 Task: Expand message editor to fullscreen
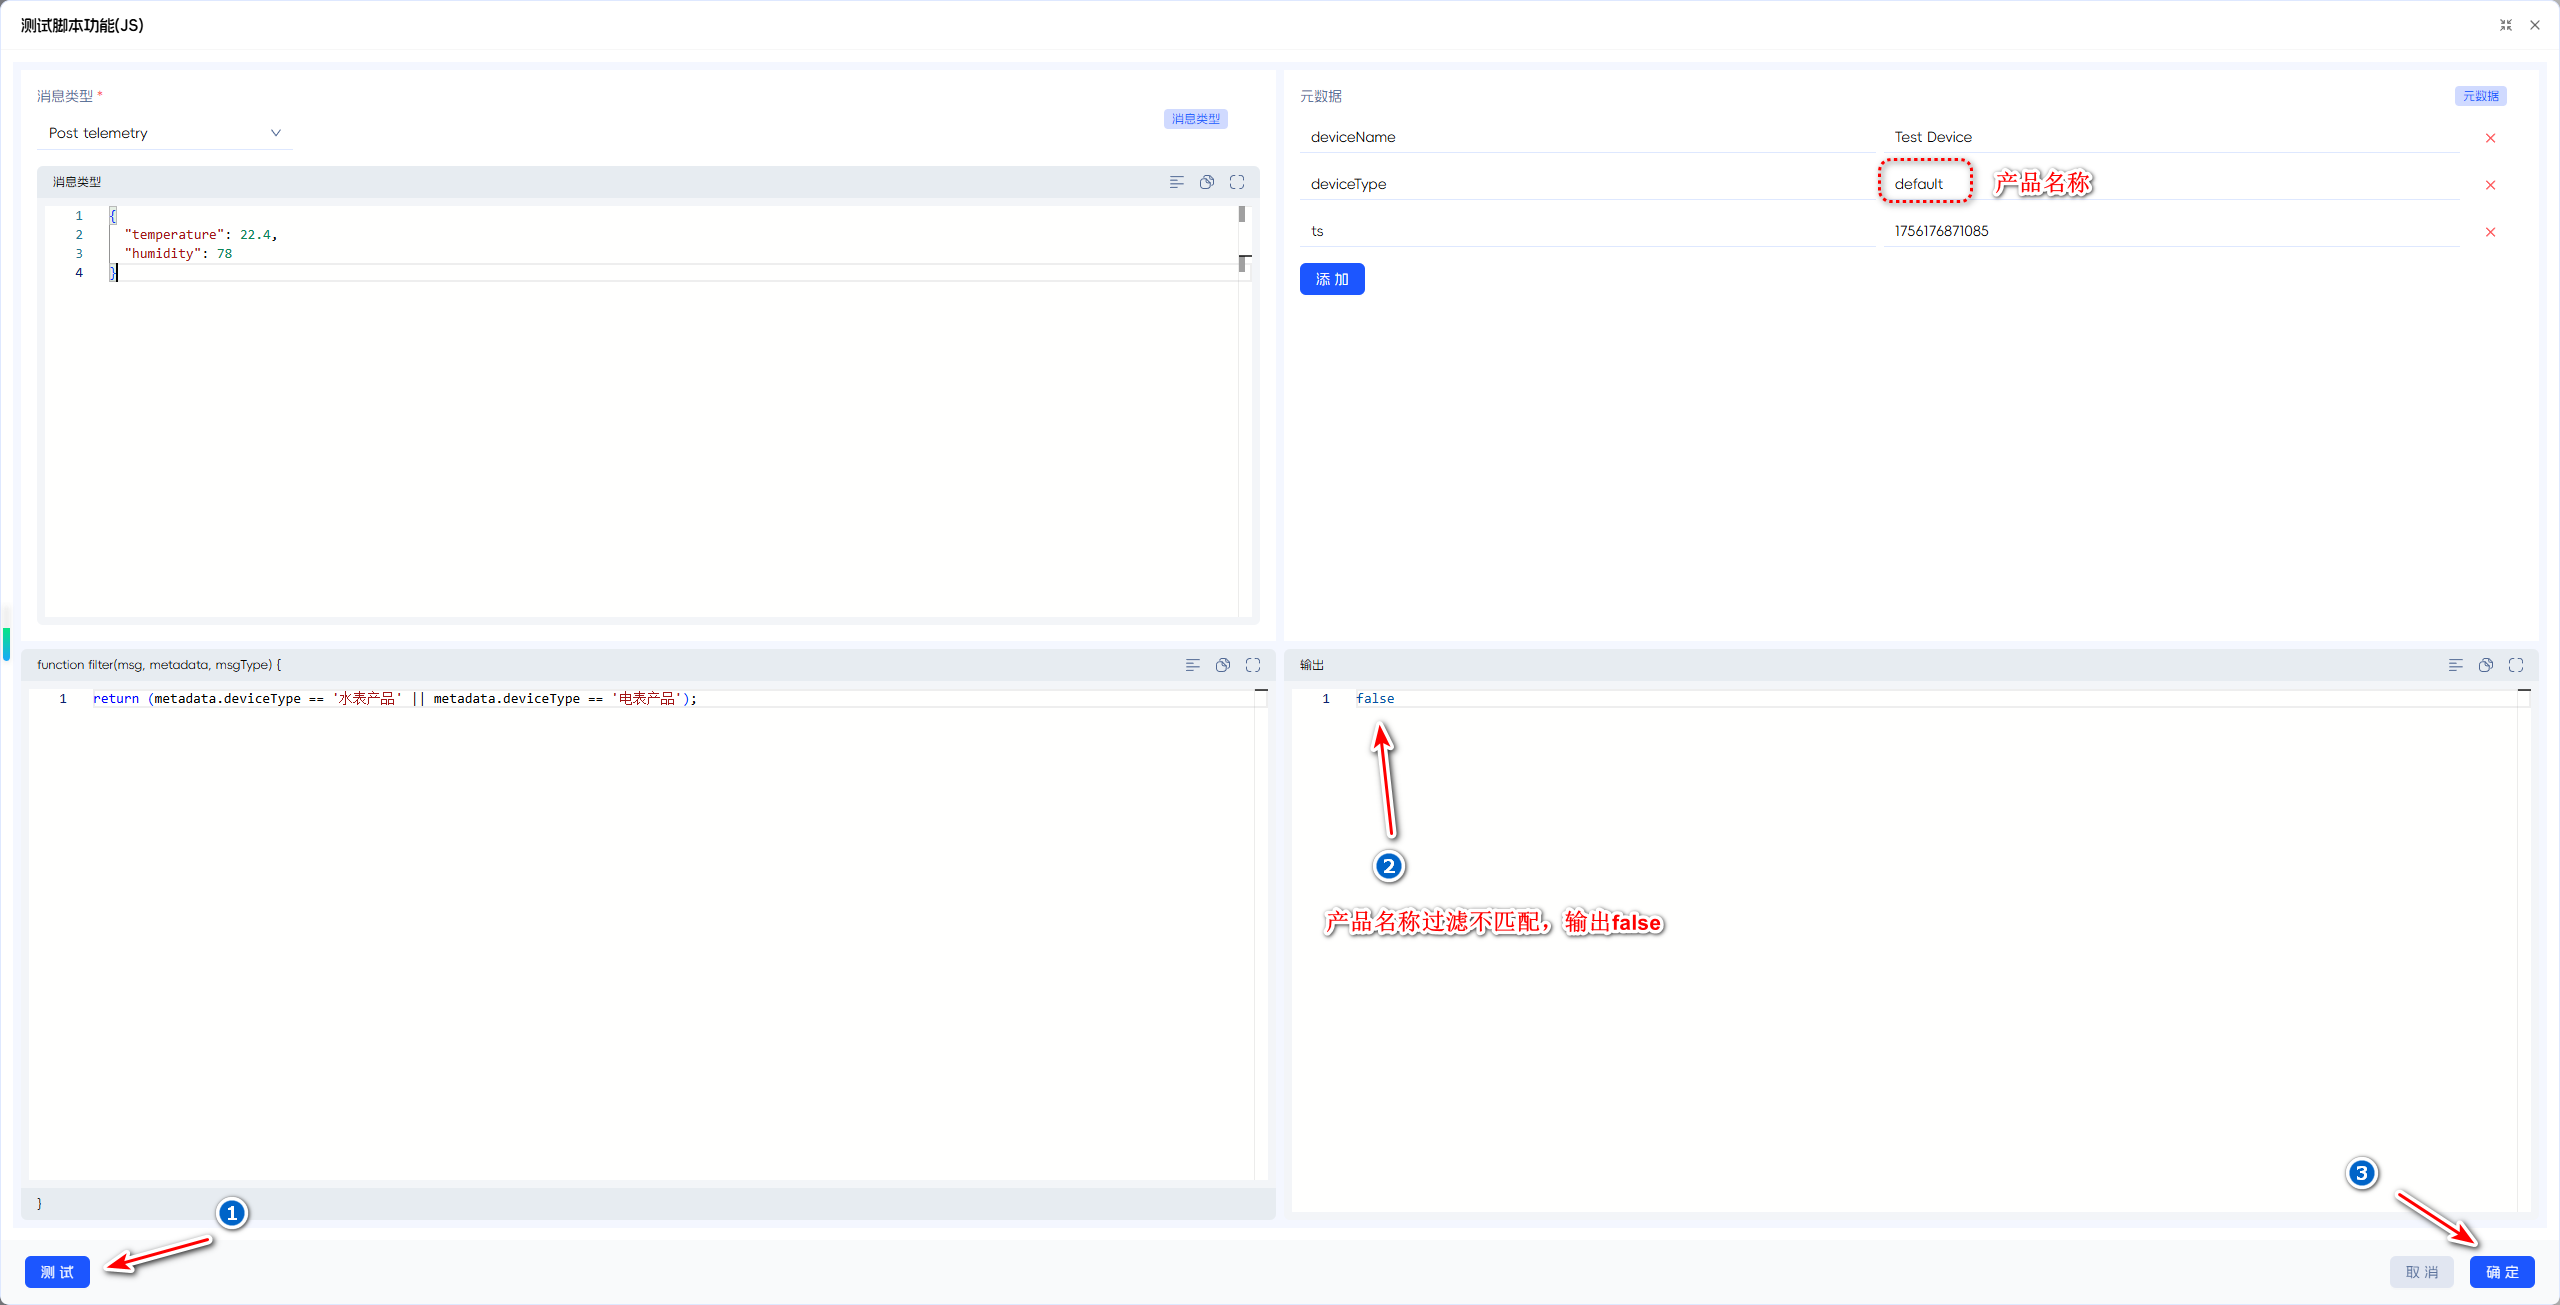point(1237,182)
